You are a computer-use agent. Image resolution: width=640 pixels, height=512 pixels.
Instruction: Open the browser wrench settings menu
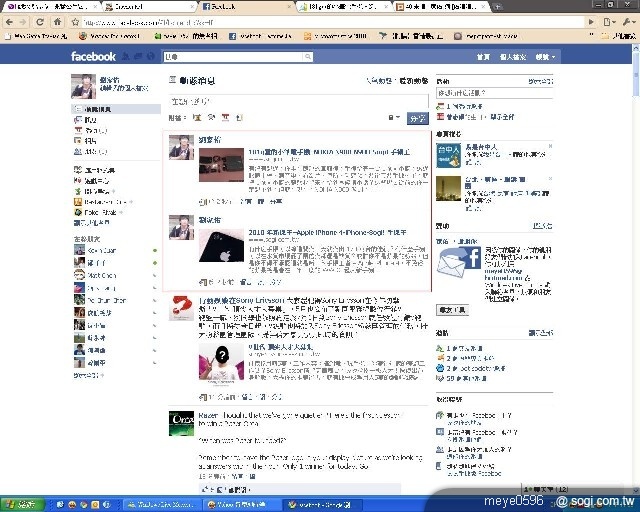tap(628, 21)
